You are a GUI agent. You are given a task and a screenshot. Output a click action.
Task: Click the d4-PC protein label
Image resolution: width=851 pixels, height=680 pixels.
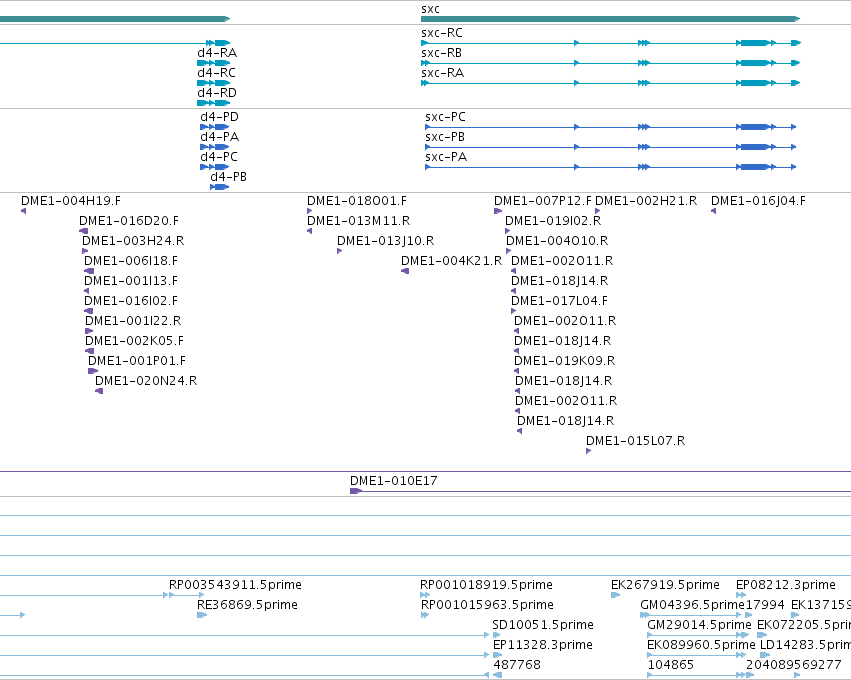(x=219, y=157)
